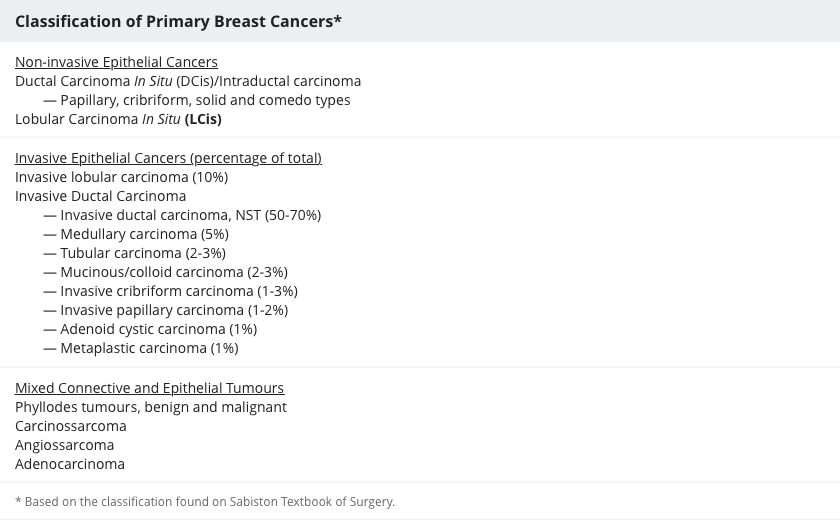This screenshot has width=840, height=520.
Task: Click 'Invasive lobular carcinoma (10%)' row
Action: [x=122, y=177]
